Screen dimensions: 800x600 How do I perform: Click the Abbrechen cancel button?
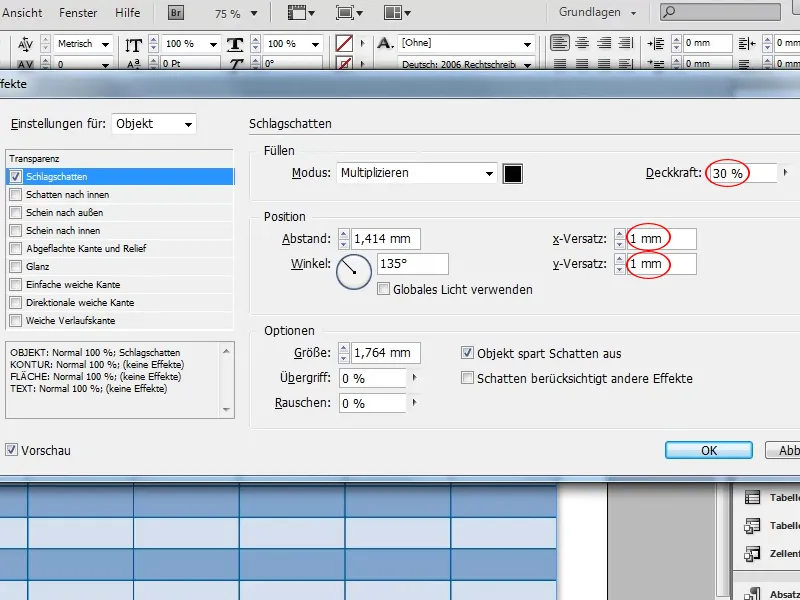pos(783,450)
